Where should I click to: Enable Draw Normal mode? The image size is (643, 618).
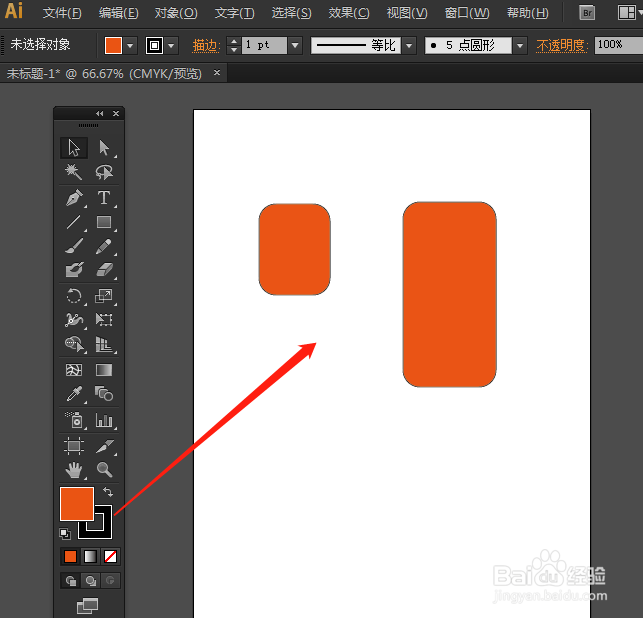pos(71,581)
